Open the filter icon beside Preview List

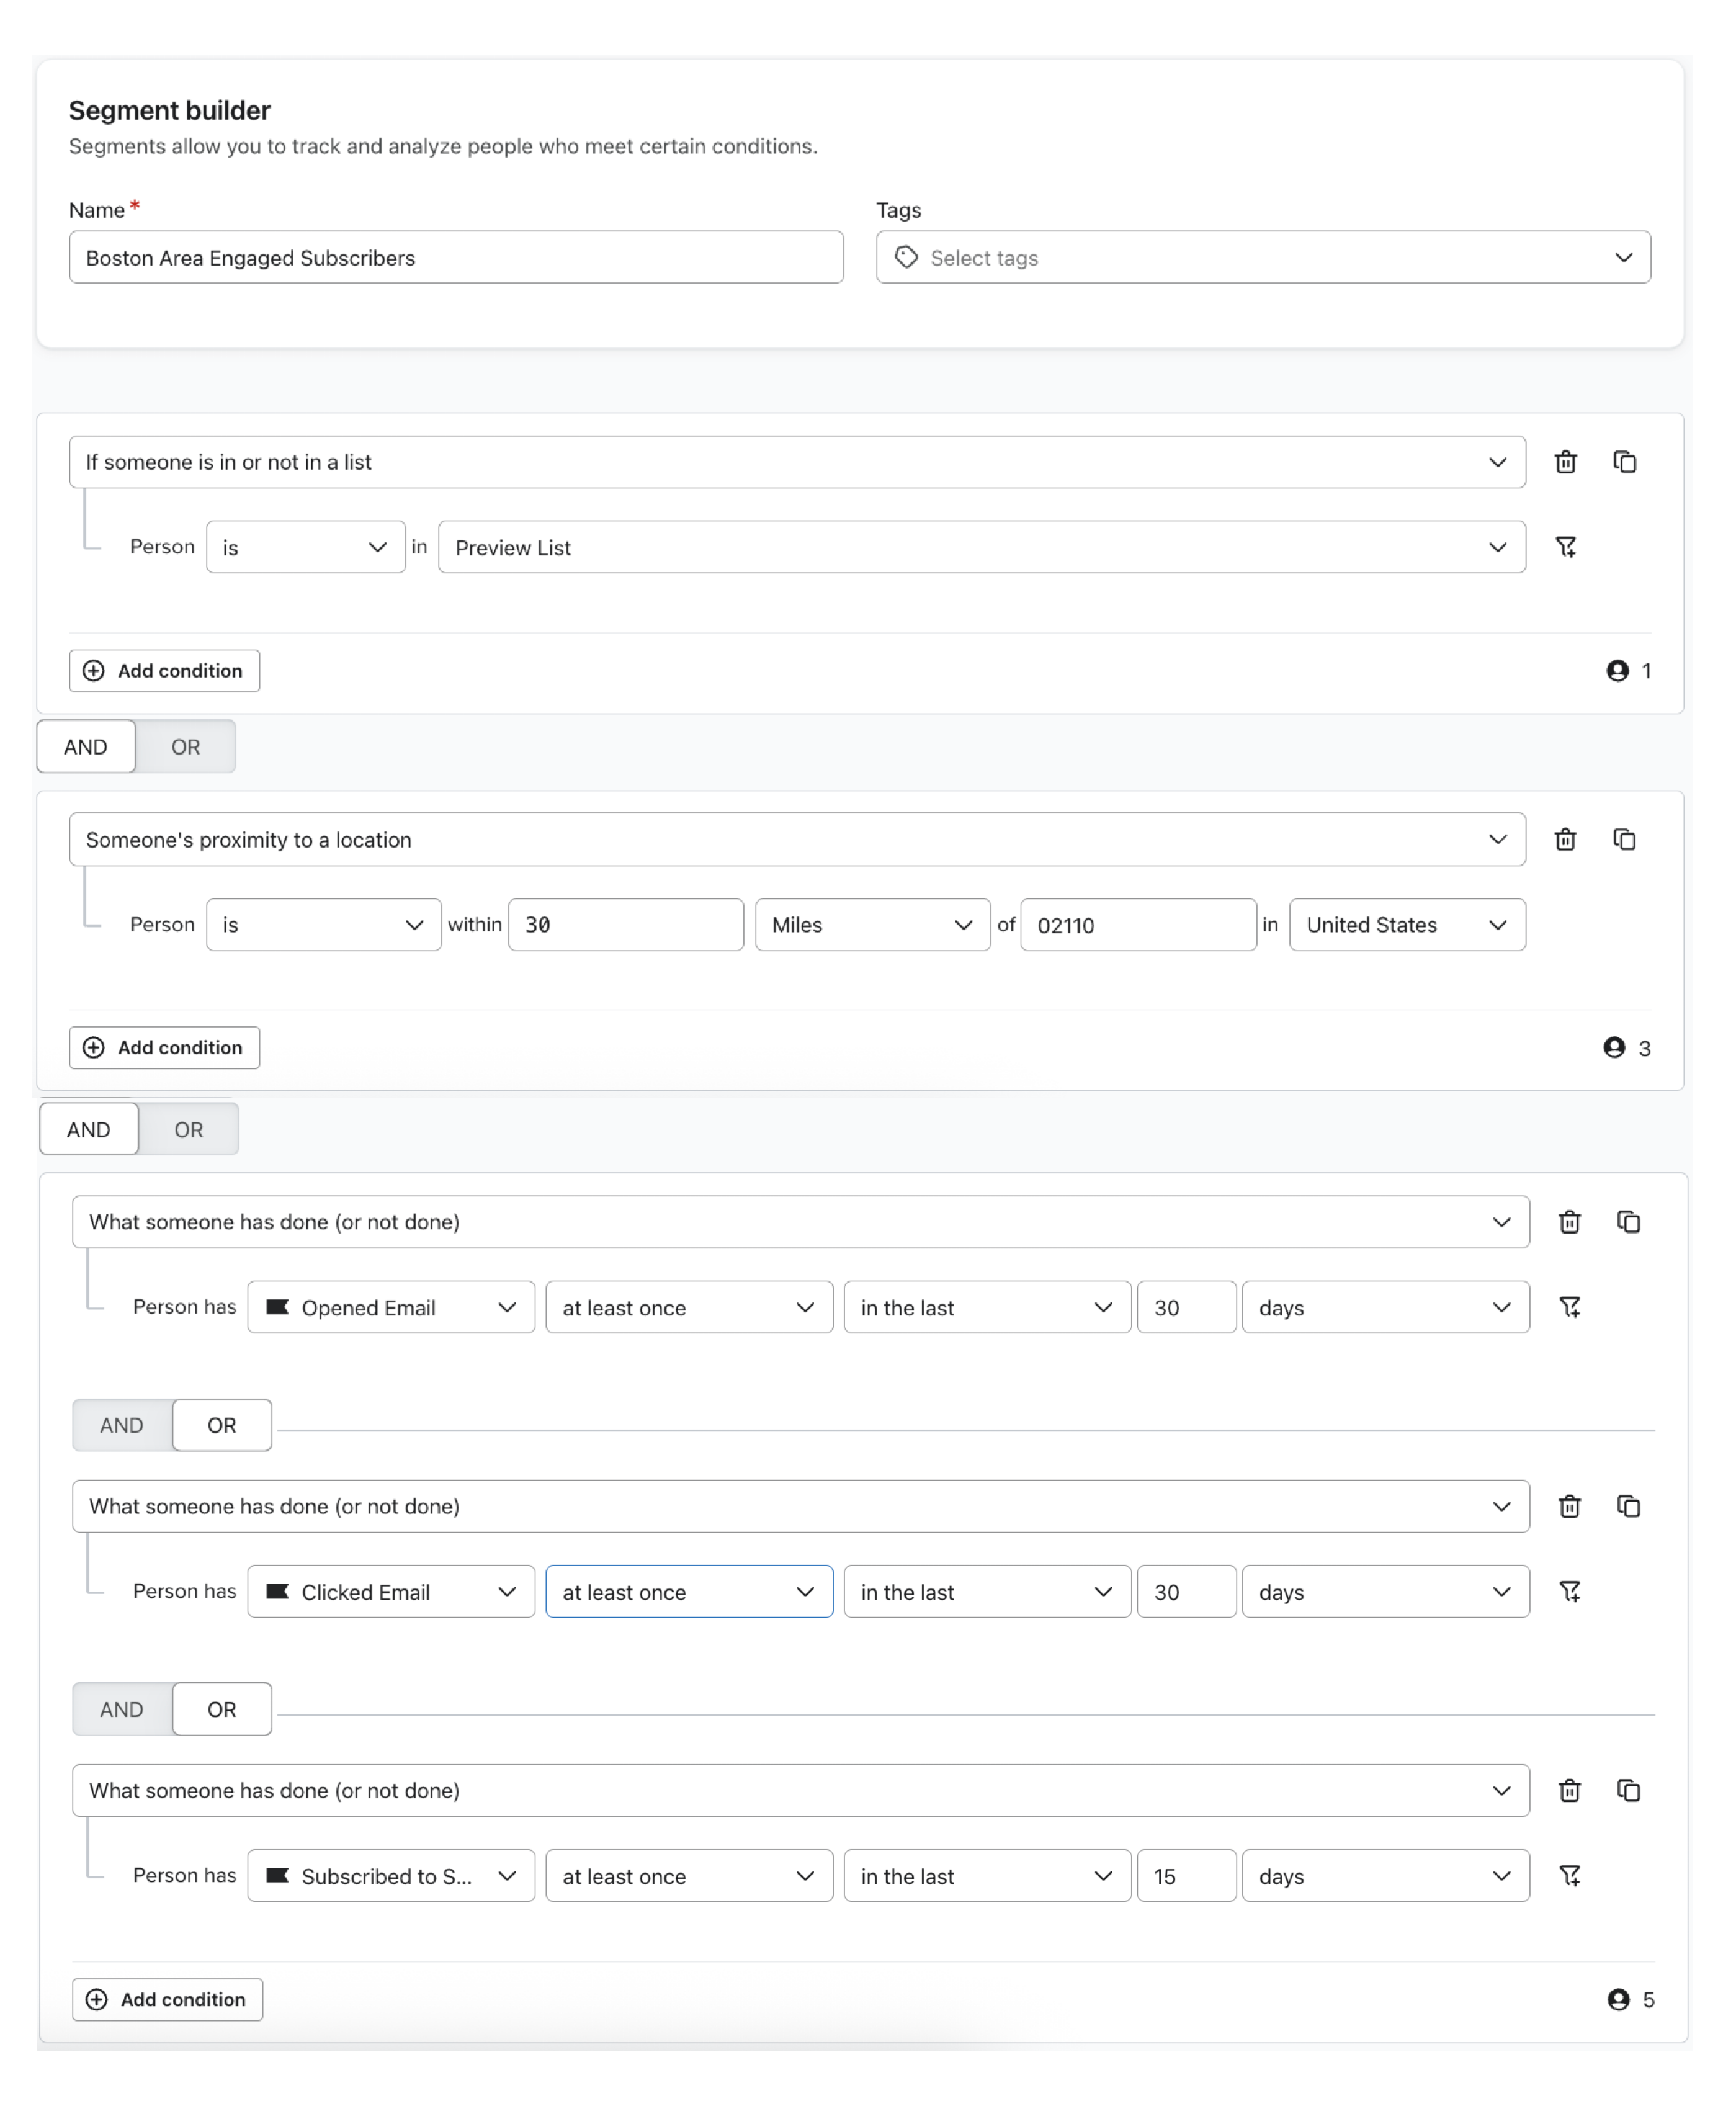point(1567,547)
